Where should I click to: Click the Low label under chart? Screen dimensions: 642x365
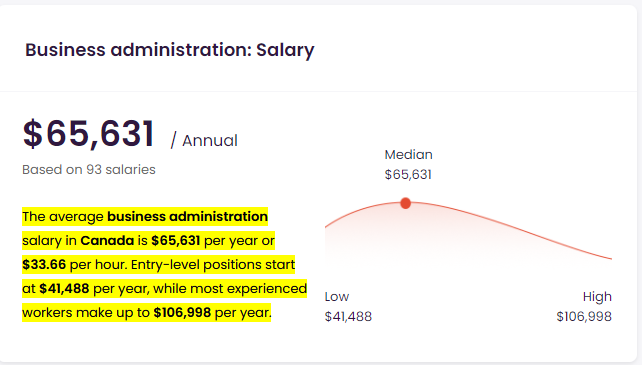point(337,296)
